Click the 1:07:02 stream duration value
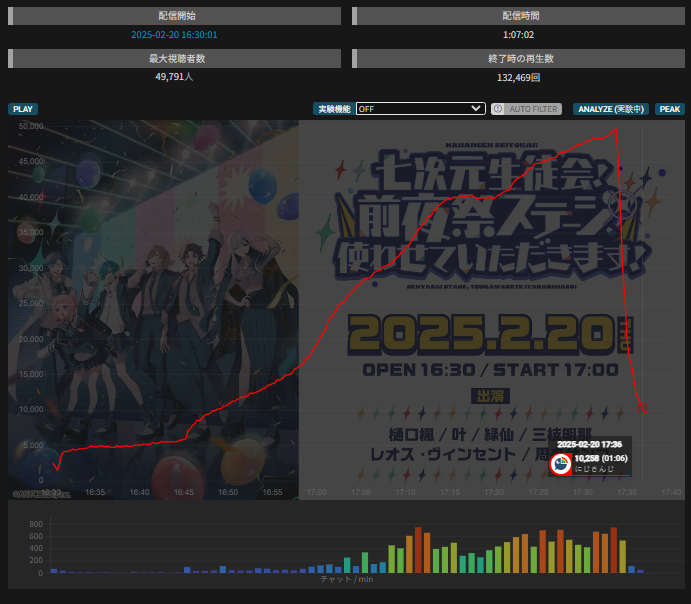 [518, 35]
